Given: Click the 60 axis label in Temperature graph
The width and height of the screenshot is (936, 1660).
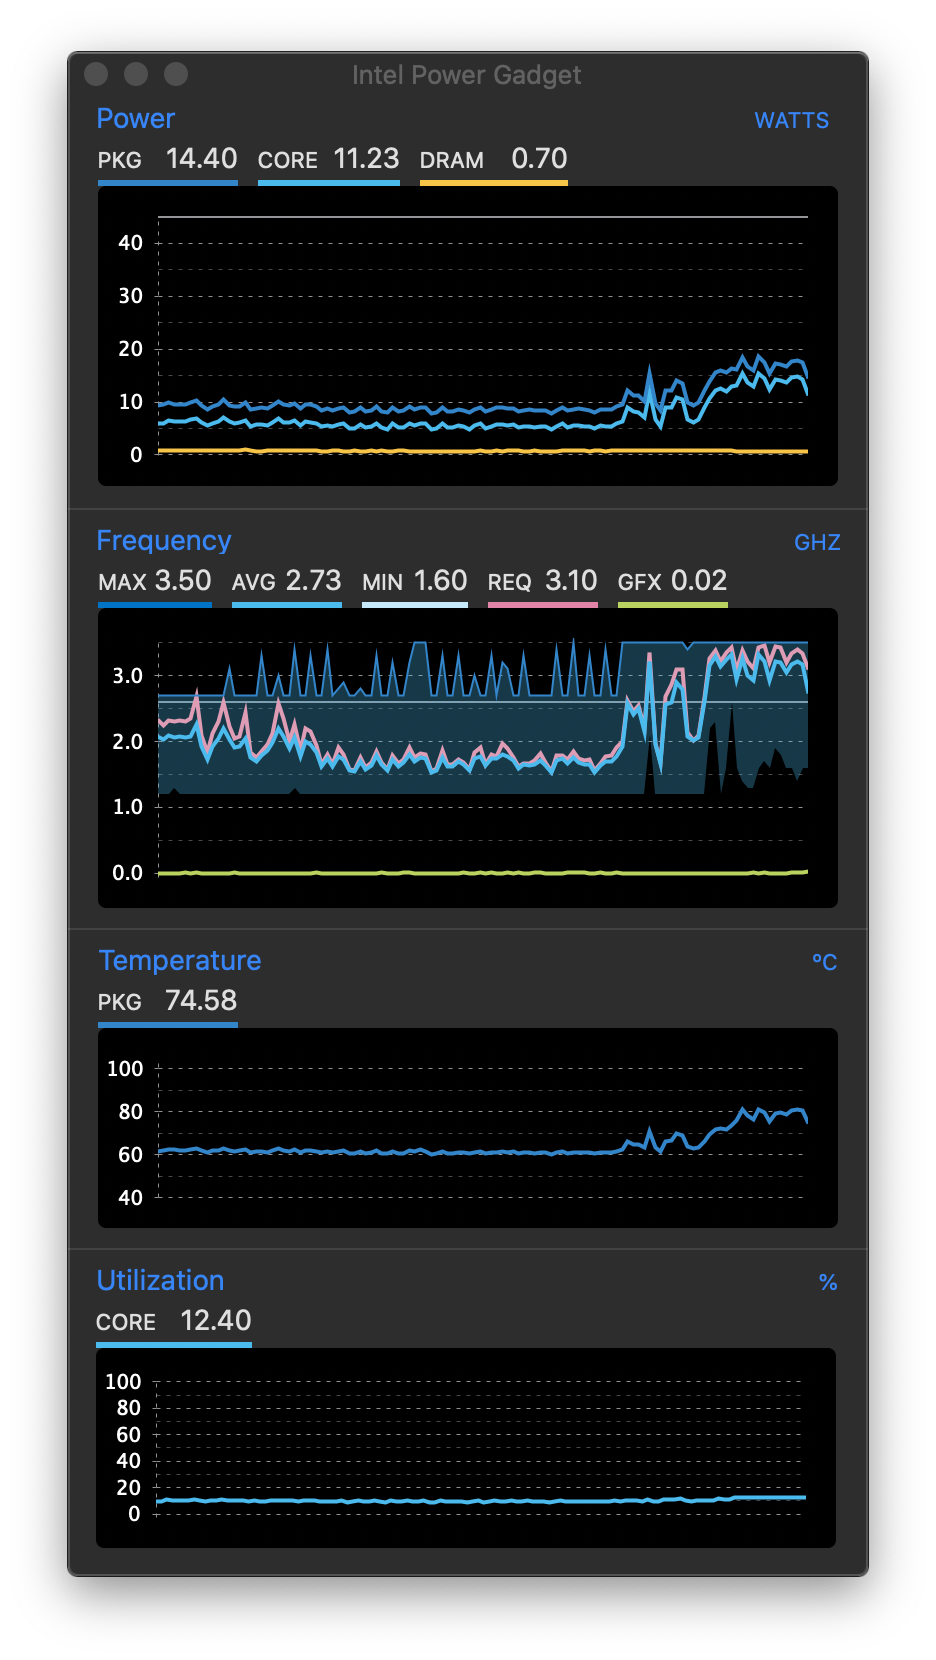Looking at the screenshot, I should (130, 1155).
